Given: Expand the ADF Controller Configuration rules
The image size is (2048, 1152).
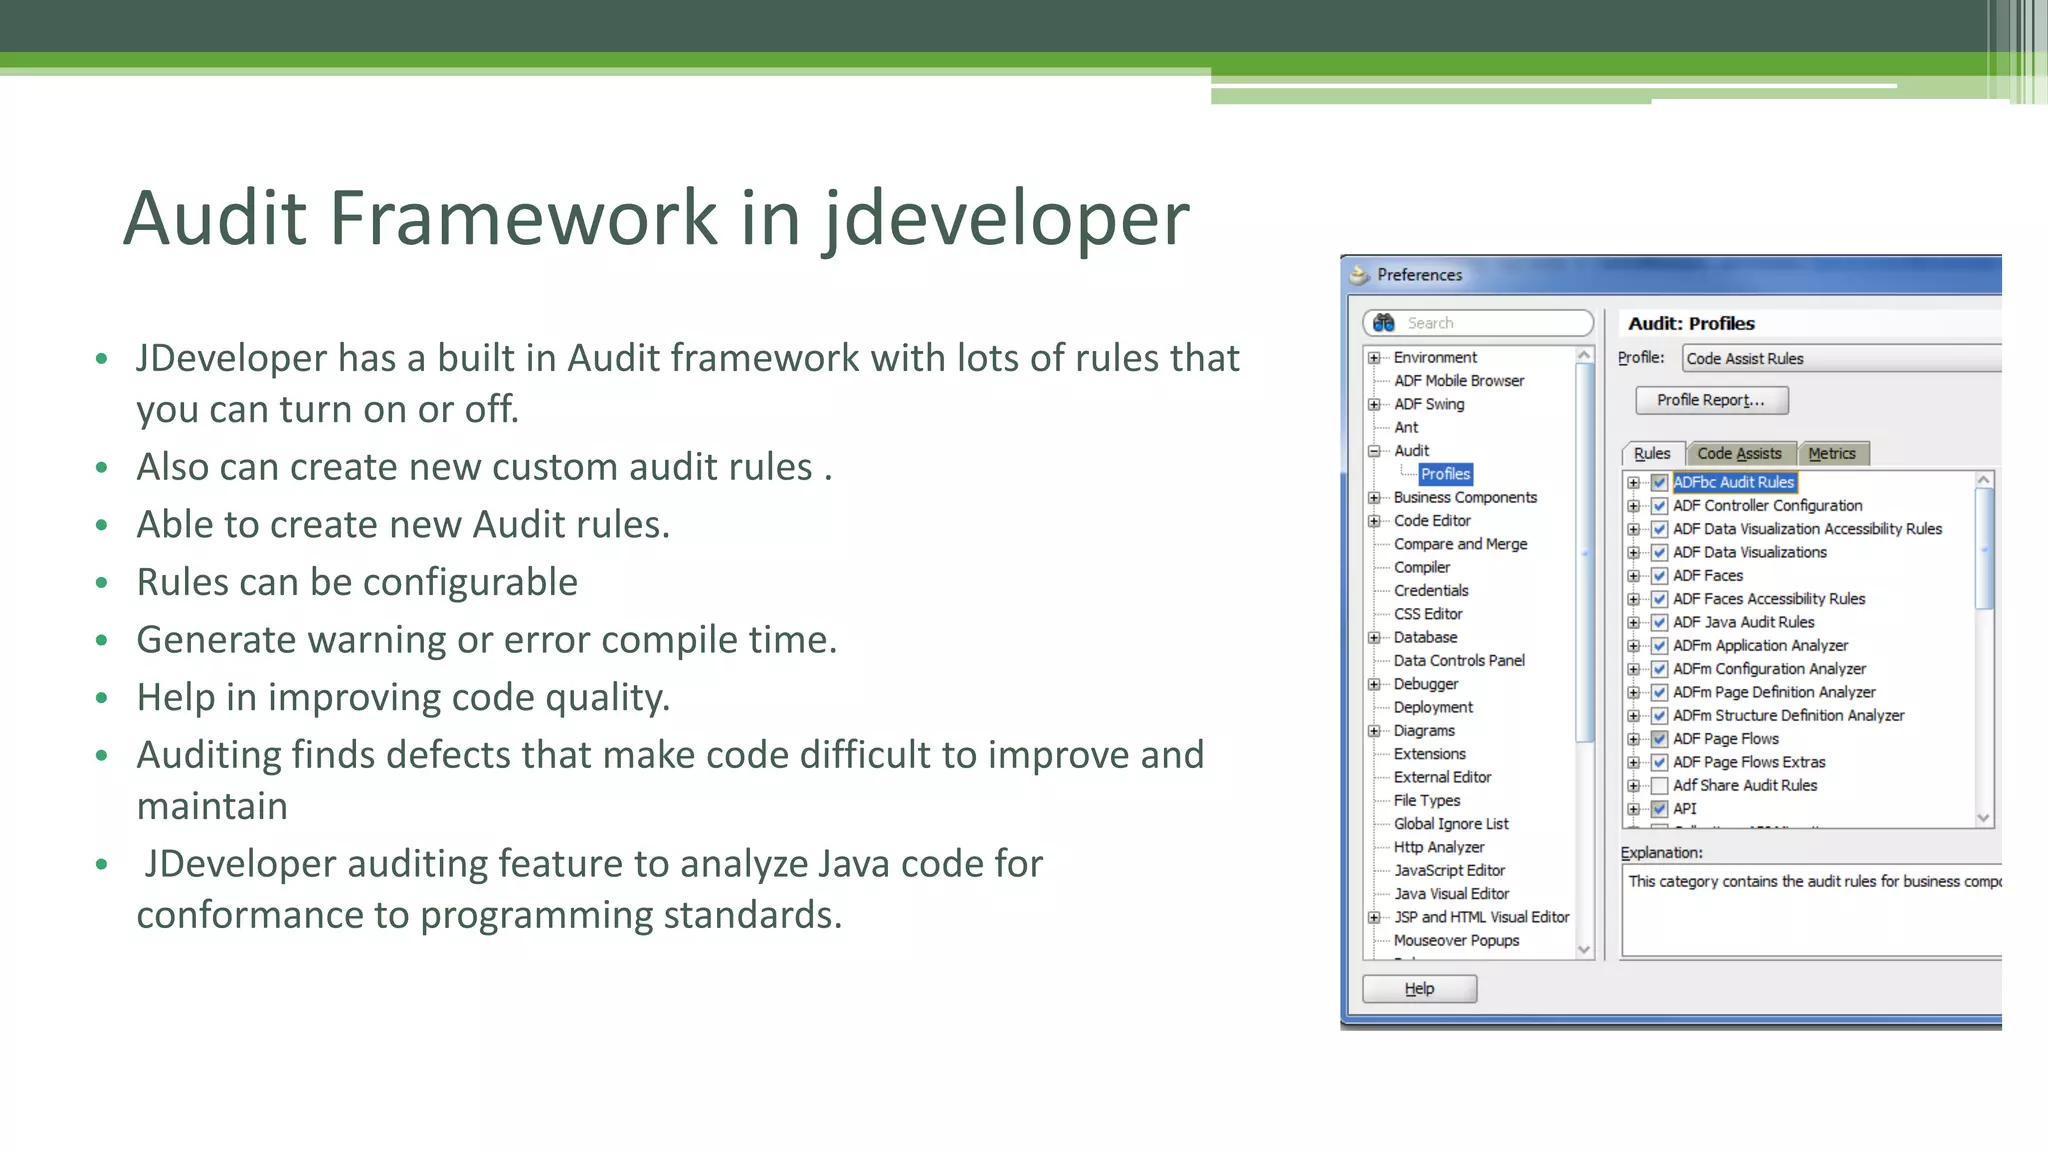Looking at the screenshot, I should coord(1633,506).
